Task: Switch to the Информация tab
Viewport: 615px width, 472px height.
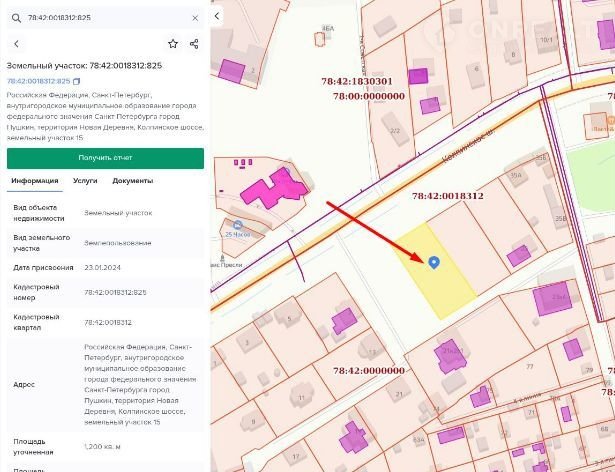Action: 35,181
